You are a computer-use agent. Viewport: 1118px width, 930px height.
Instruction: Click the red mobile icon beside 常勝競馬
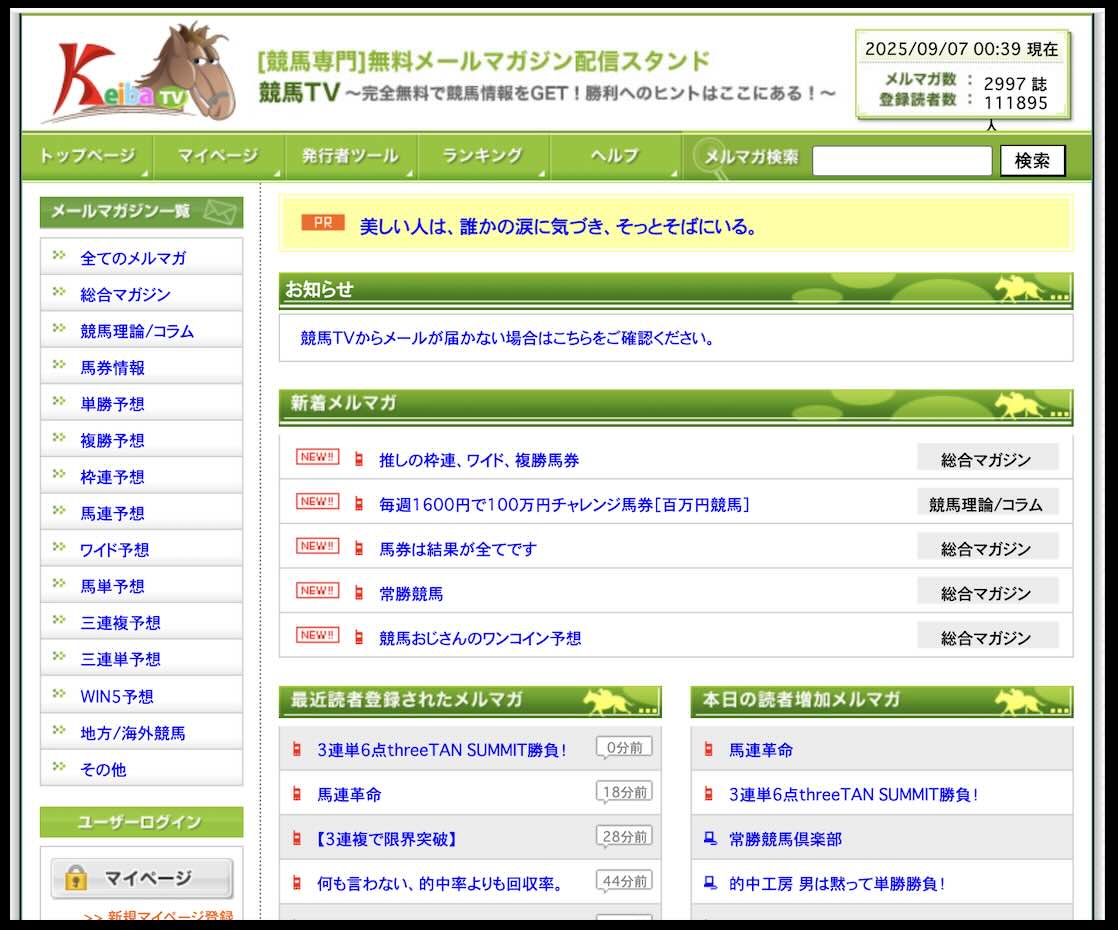[x=359, y=593]
